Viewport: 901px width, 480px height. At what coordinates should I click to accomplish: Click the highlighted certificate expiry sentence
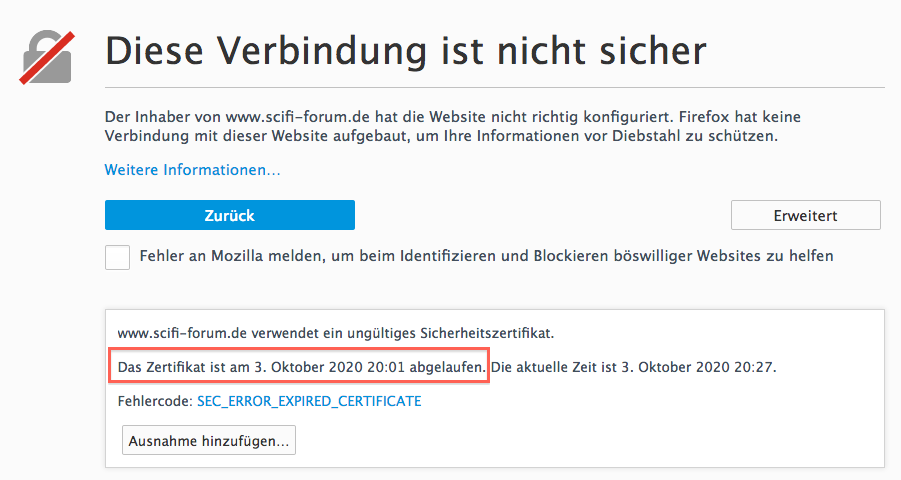click(x=300, y=367)
